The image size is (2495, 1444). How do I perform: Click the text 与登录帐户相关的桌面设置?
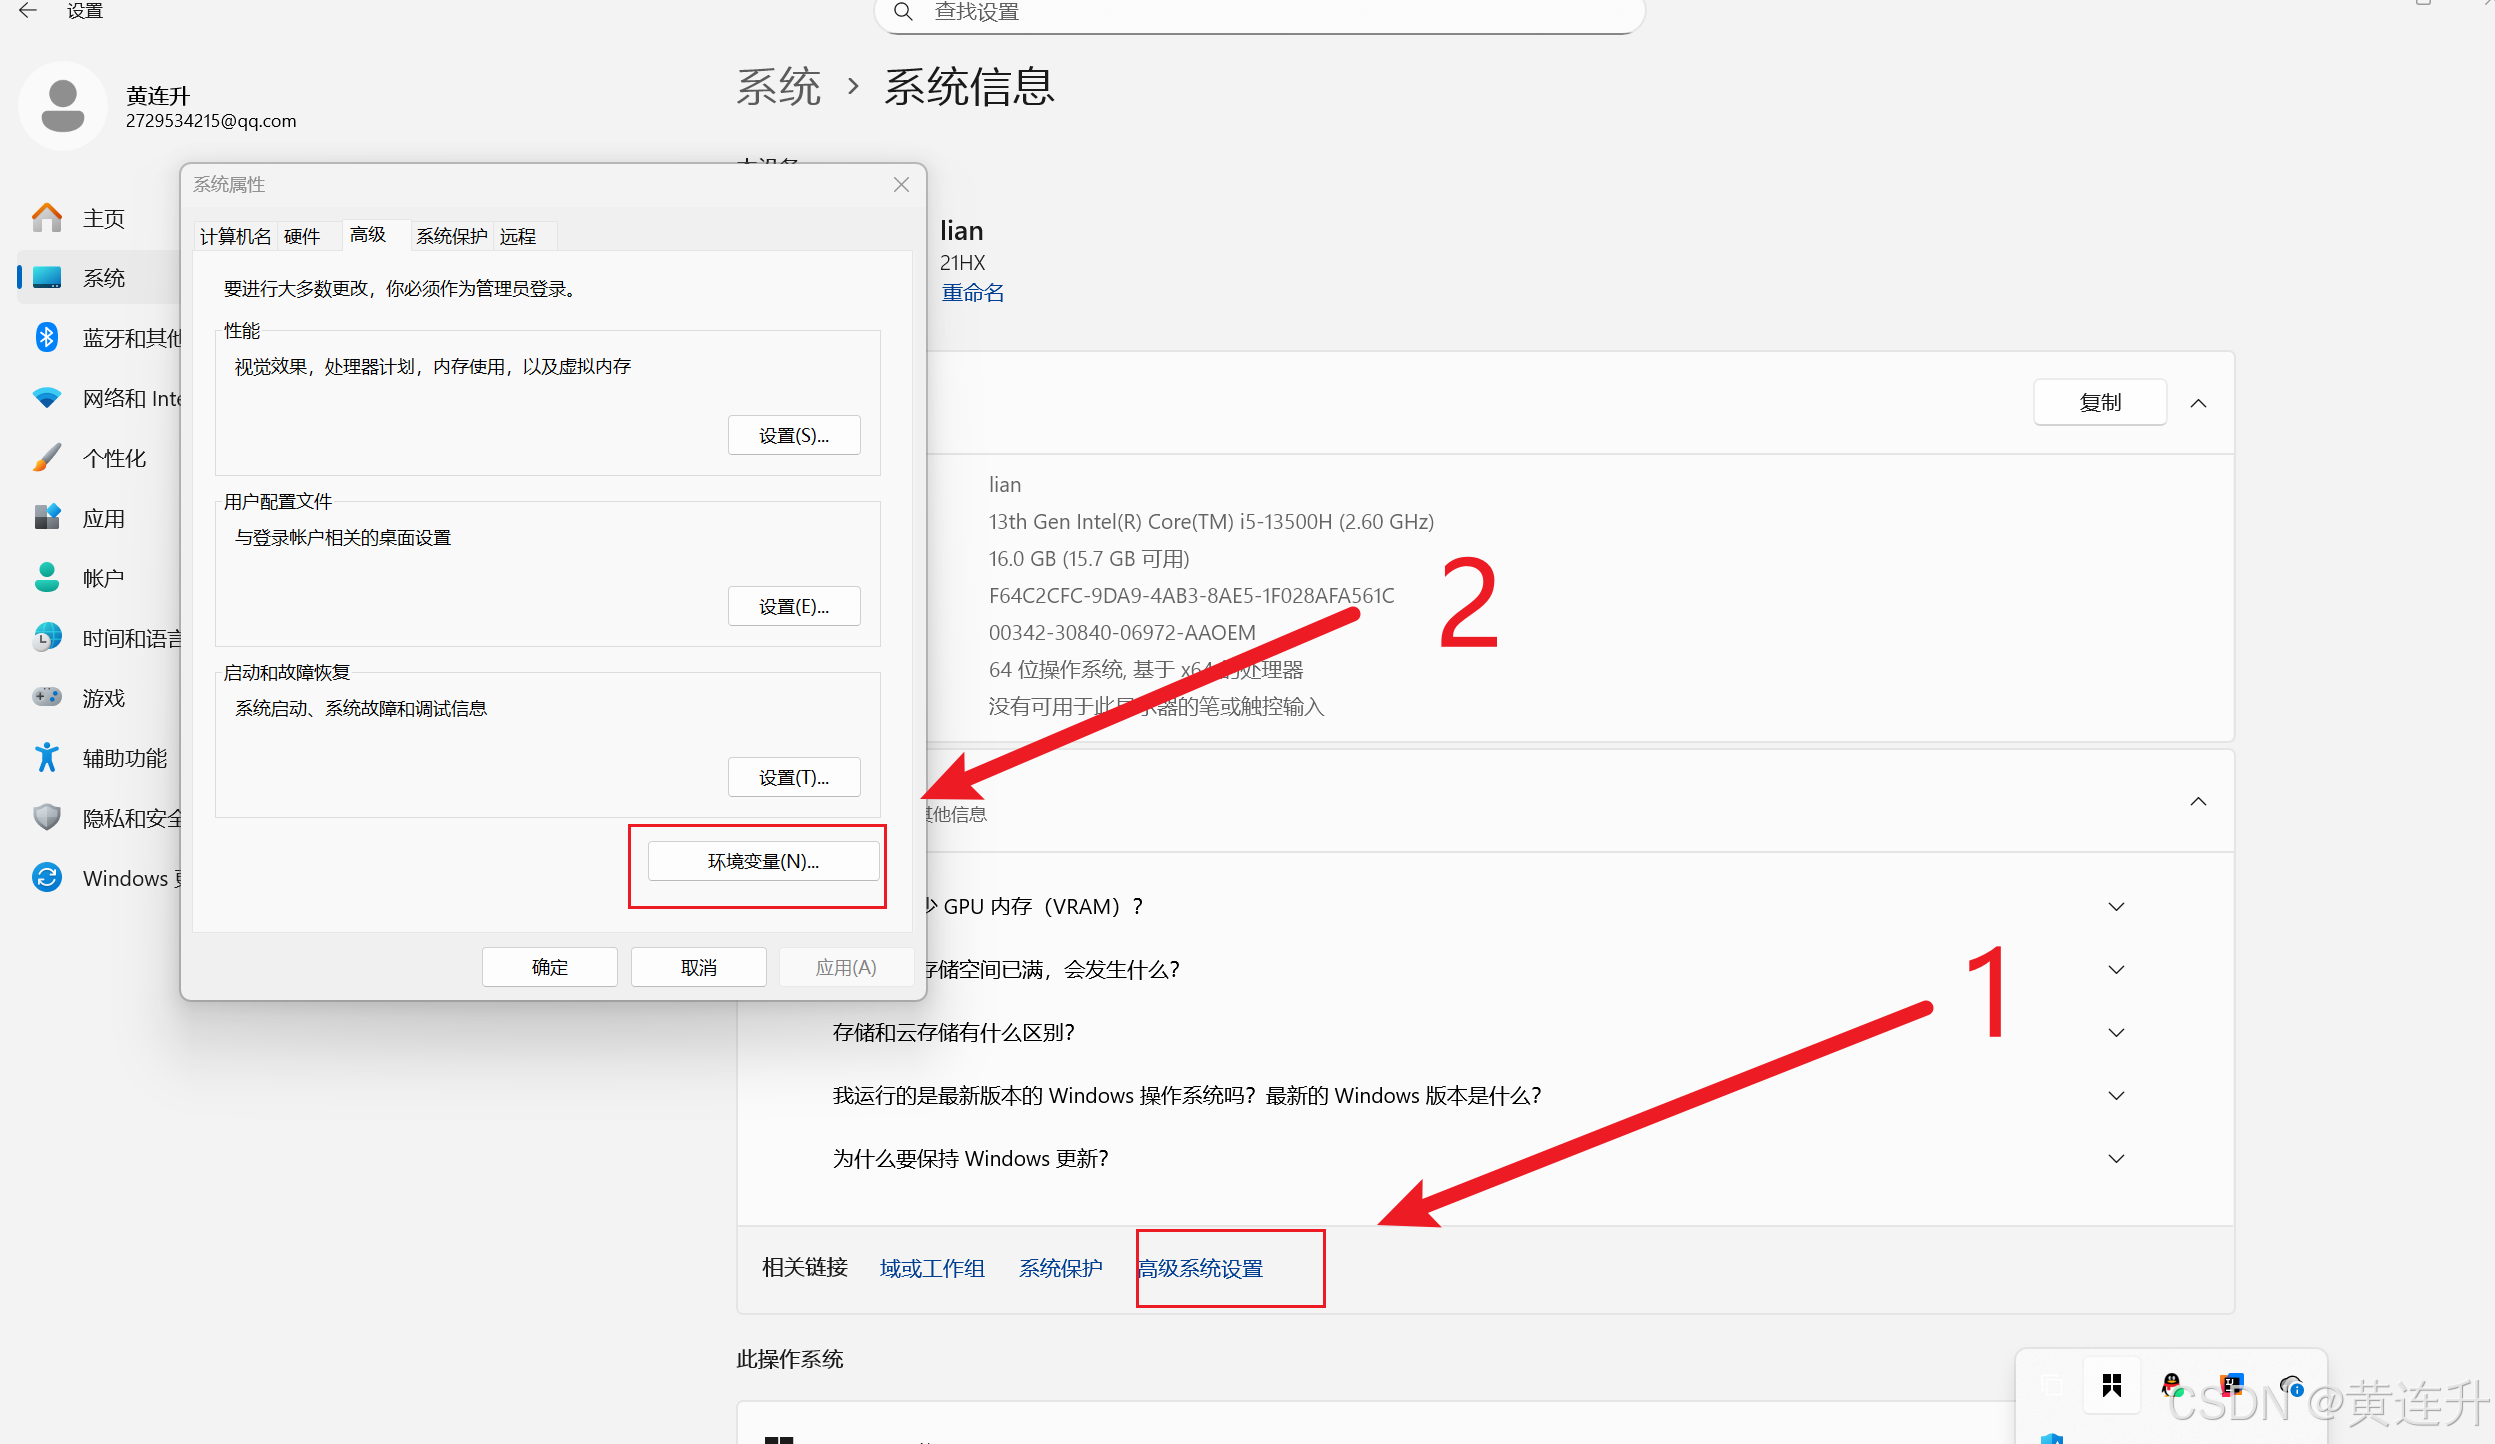click(x=343, y=538)
